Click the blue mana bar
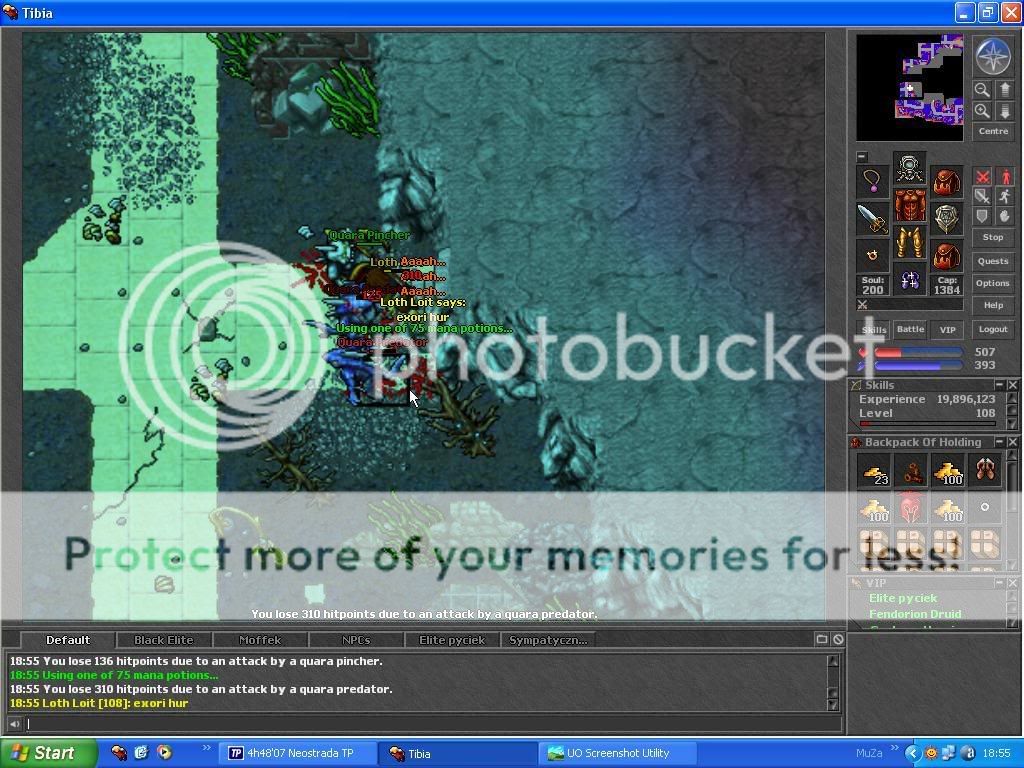 coord(918,366)
